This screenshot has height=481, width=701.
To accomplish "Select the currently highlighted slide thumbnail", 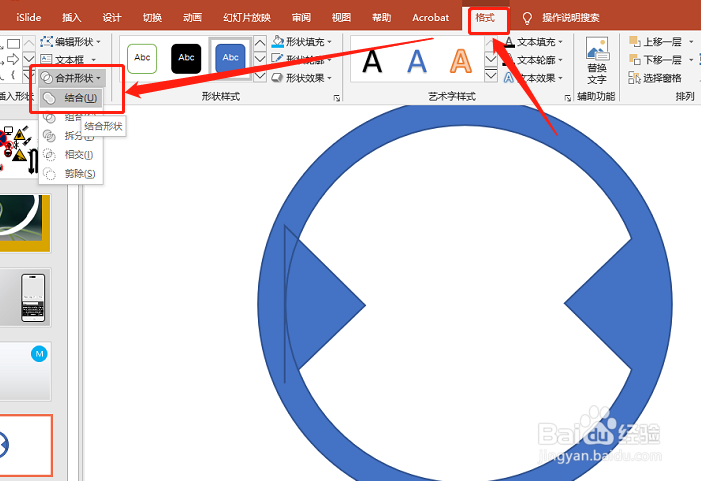I will click(25, 445).
